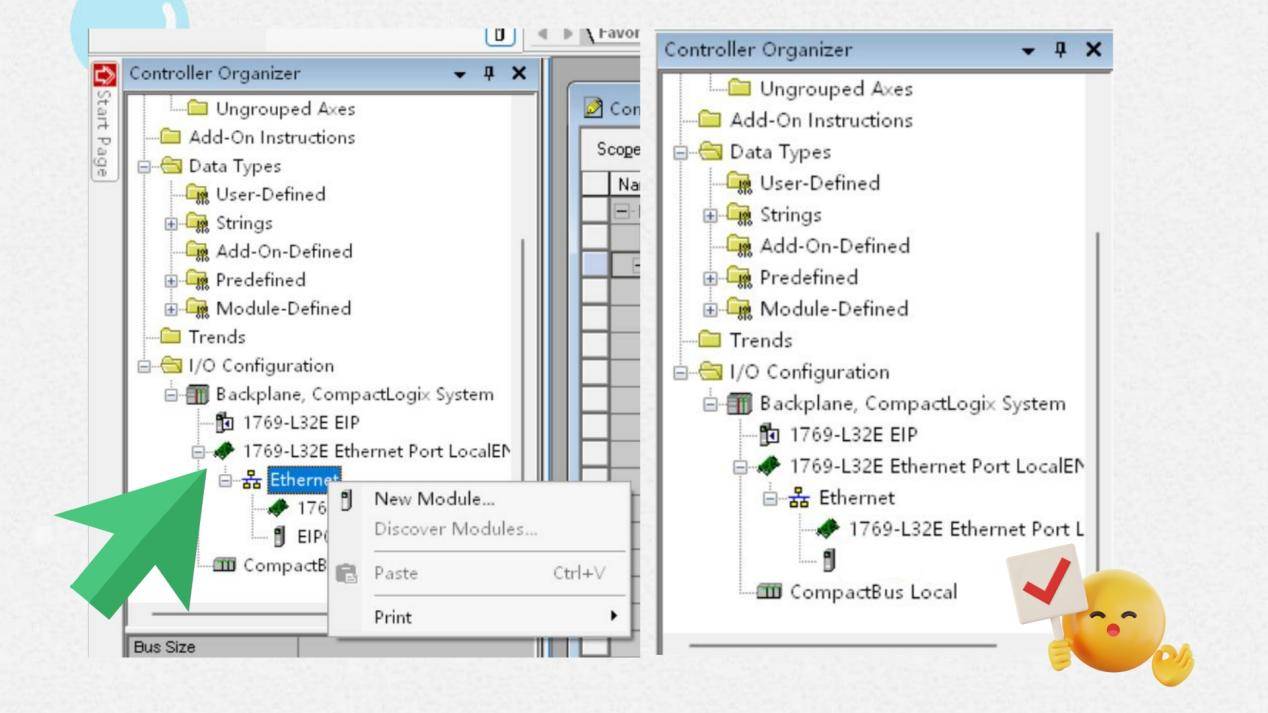Pin the right Controller Organizer panel
This screenshot has width=1268, height=713.
tap(1060, 49)
